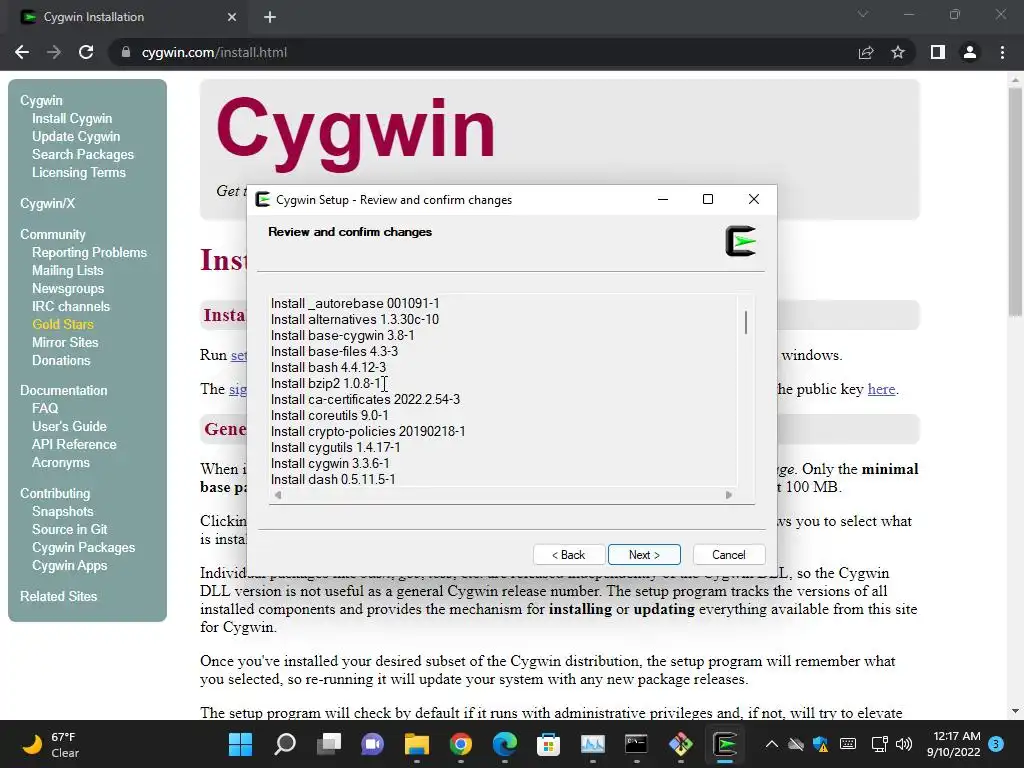Open User's Guide sidebar link
Screen dimensions: 1024x768
[69, 426]
